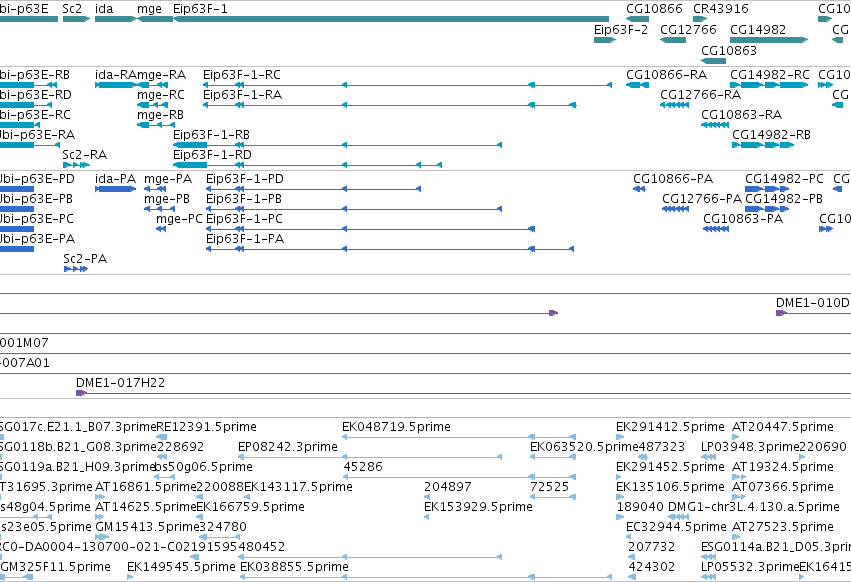Click EST AT07366.5prime

[783, 487]
